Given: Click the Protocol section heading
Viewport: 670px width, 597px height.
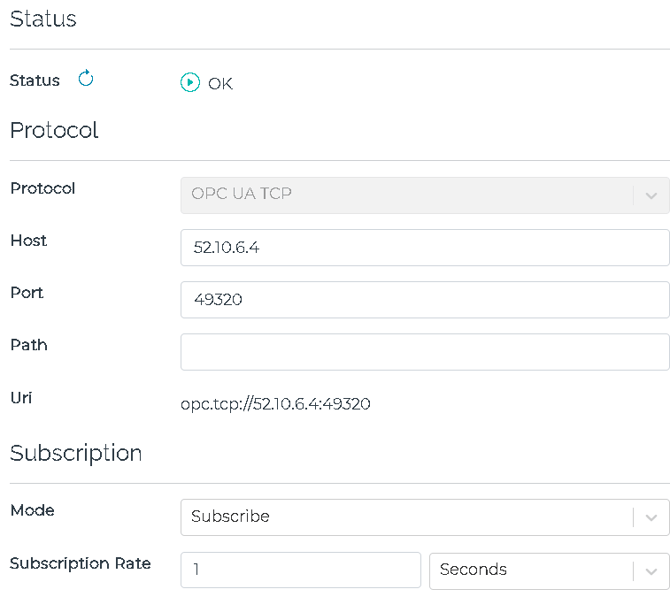Looking at the screenshot, I should (x=54, y=131).
